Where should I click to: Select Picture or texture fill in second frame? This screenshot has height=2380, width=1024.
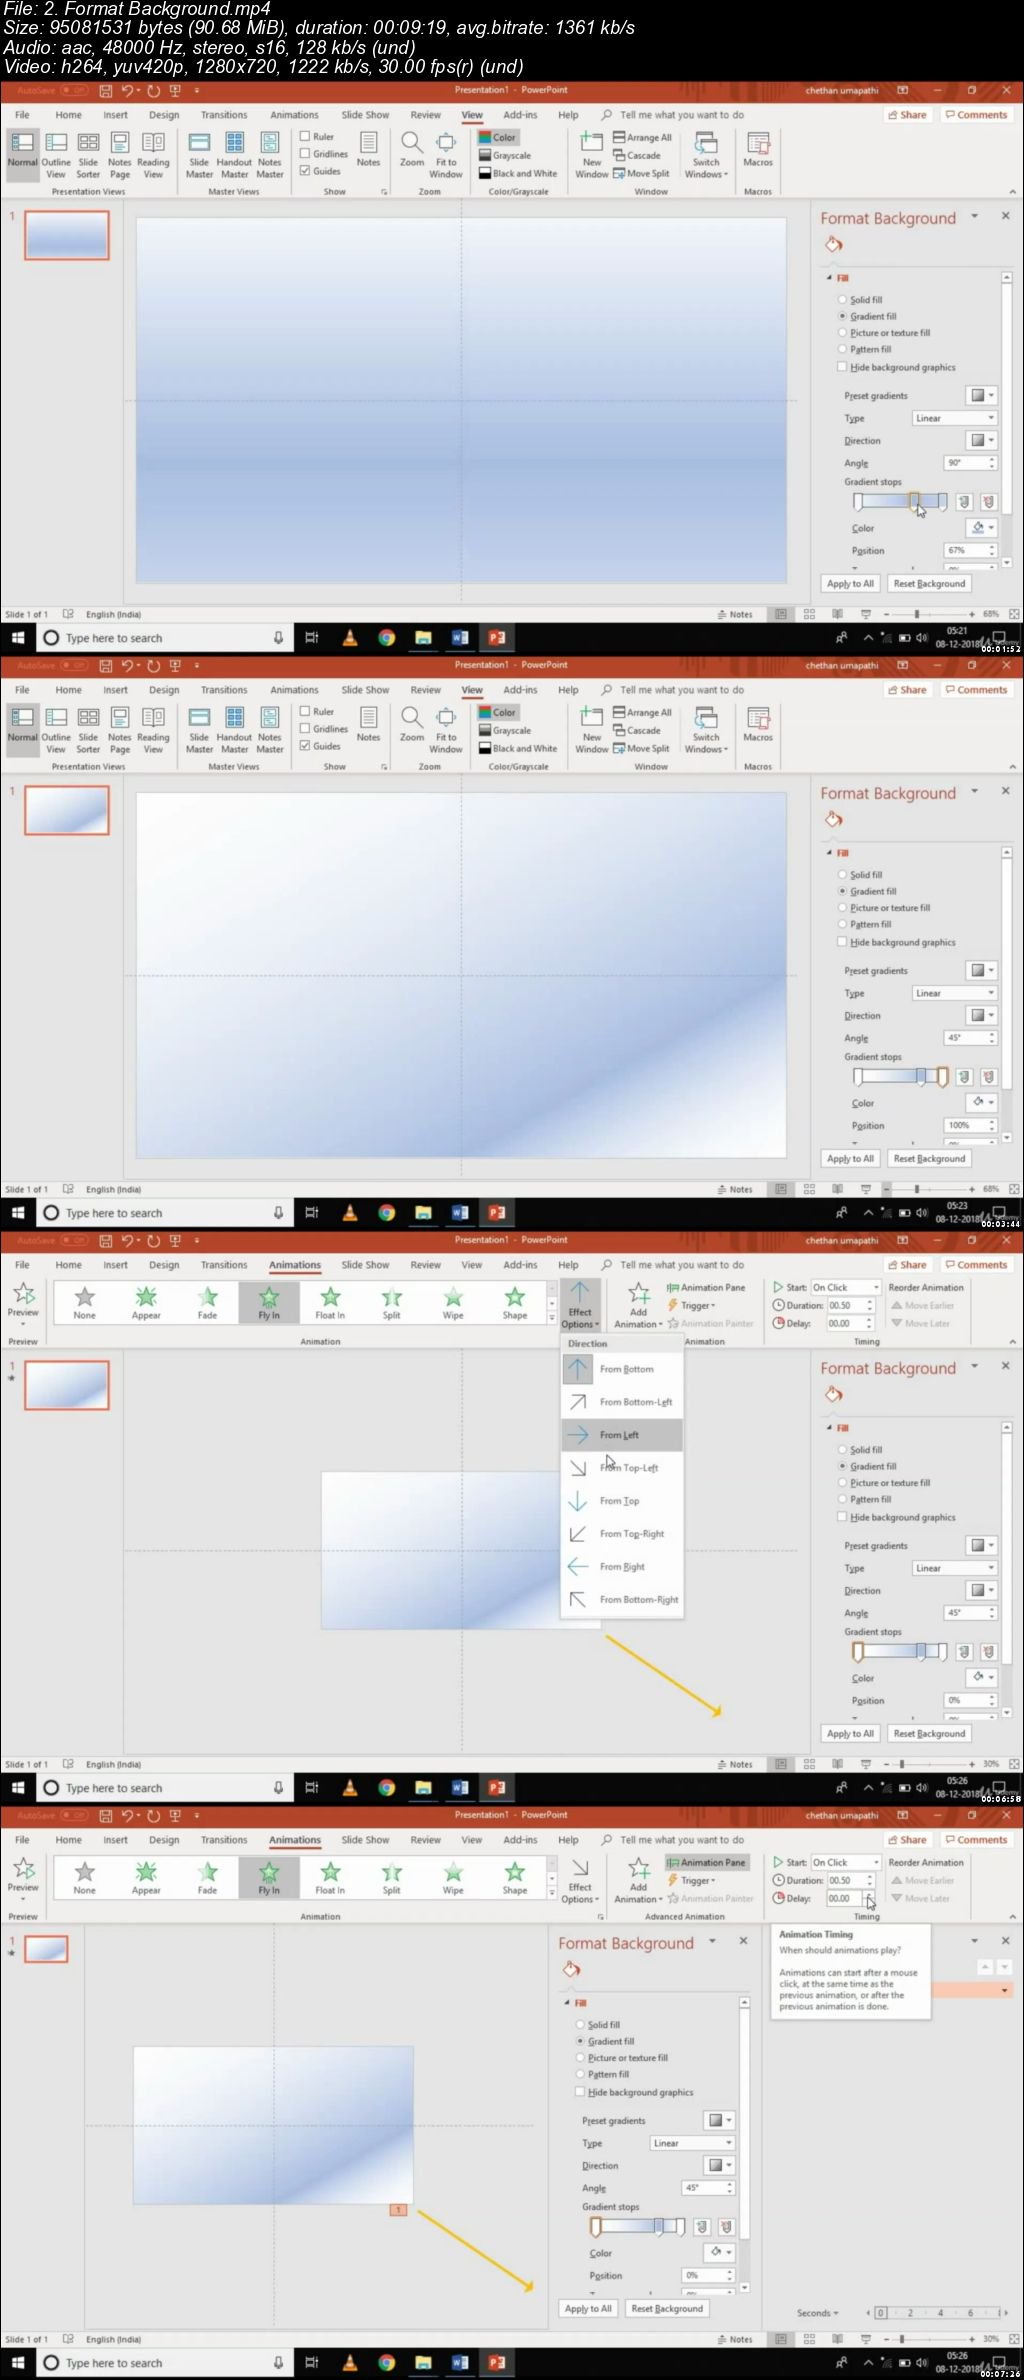click(x=842, y=908)
